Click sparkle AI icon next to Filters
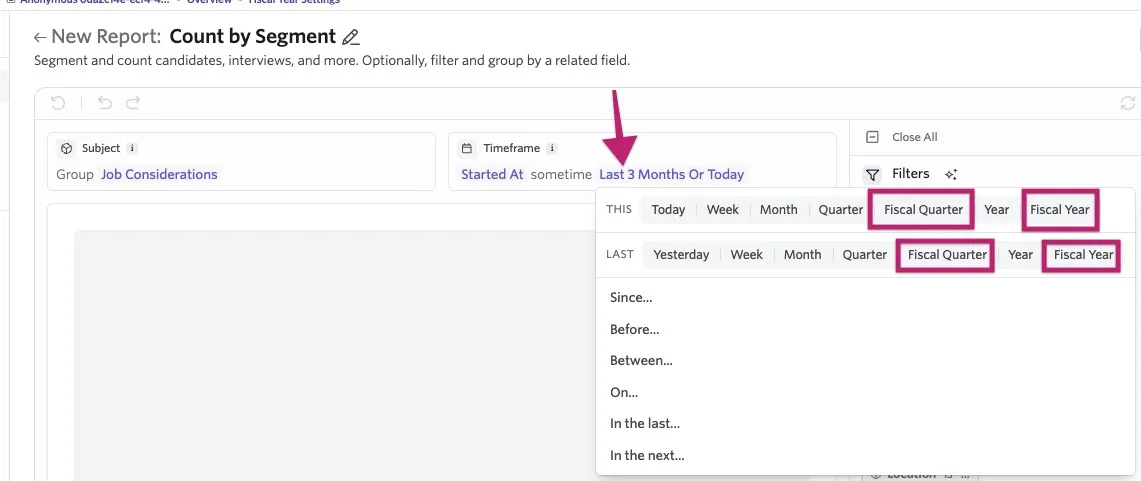 950,175
